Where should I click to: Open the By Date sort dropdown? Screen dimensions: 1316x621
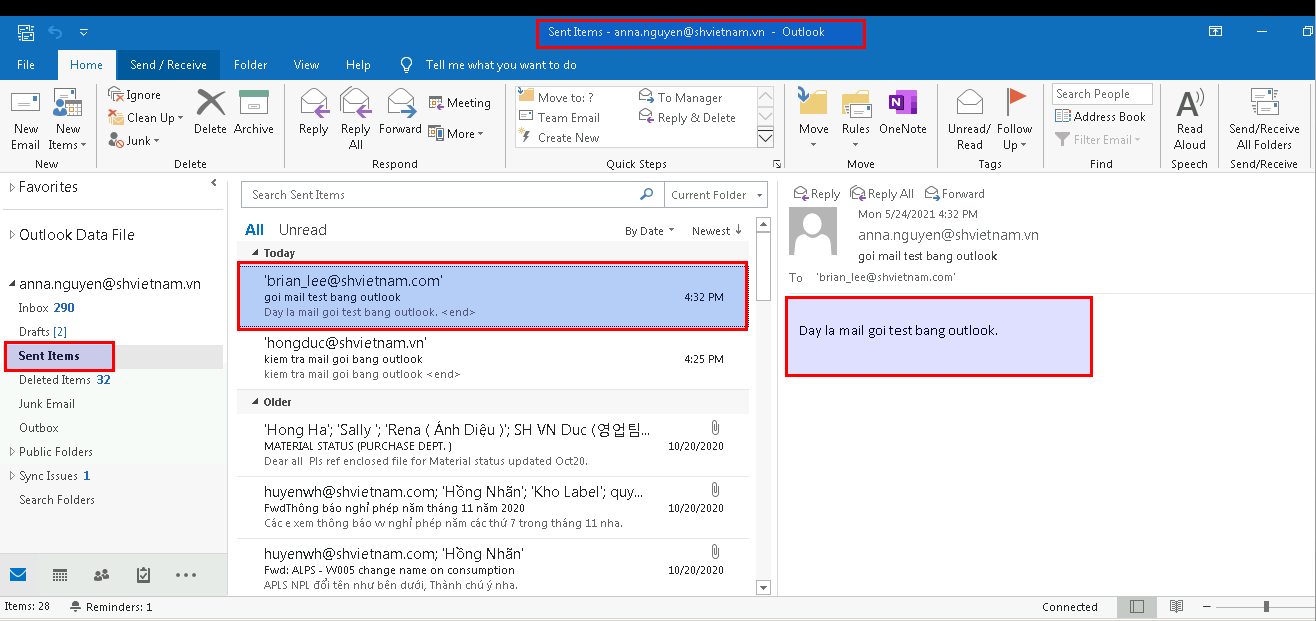[x=649, y=231]
